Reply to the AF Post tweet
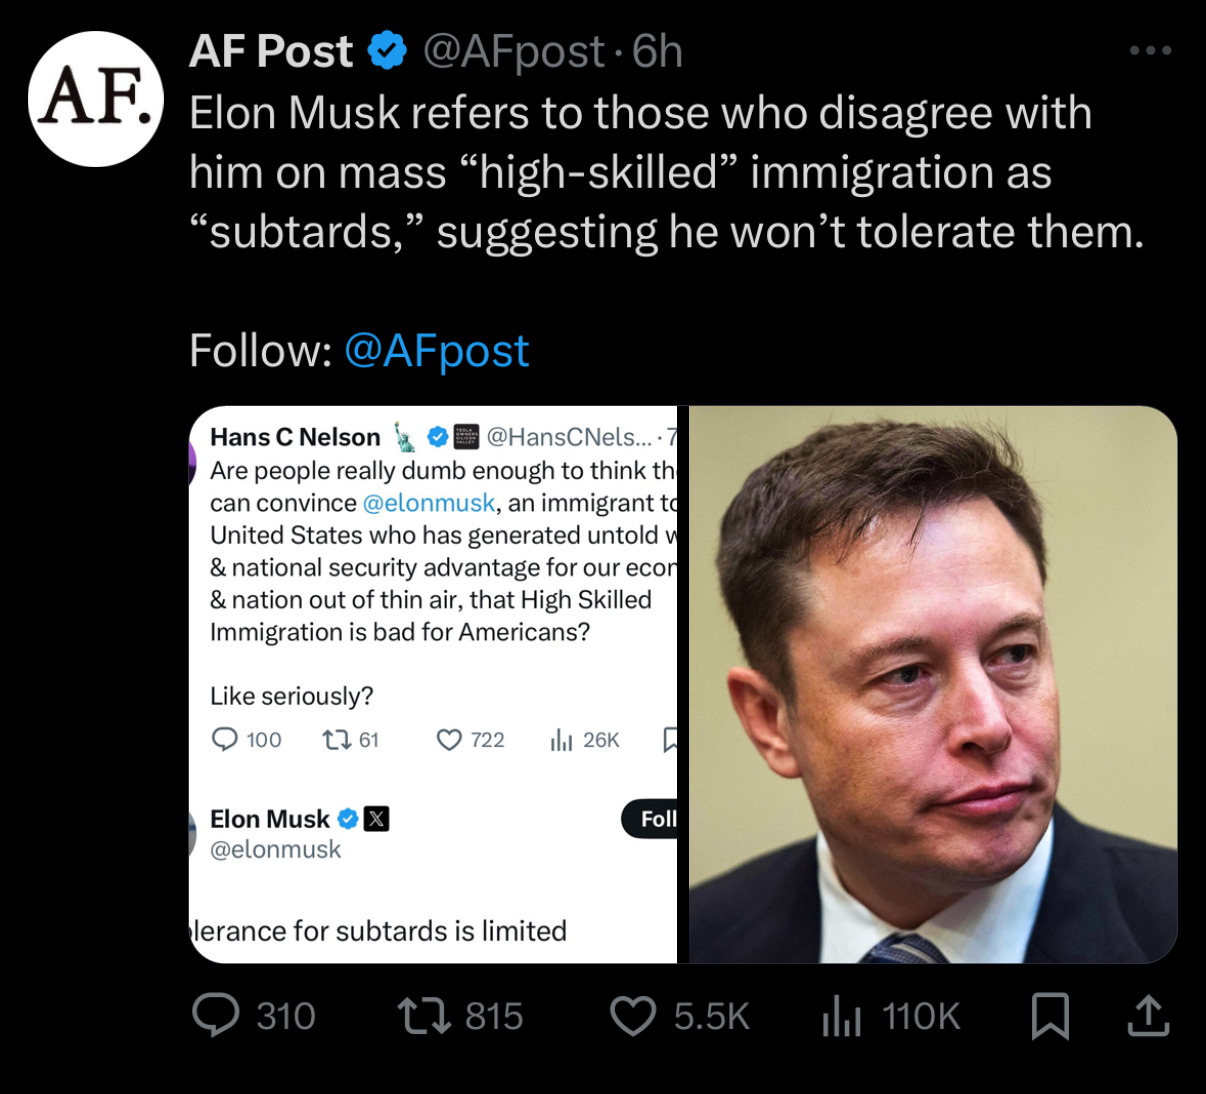This screenshot has height=1094, width=1206. tap(216, 1015)
